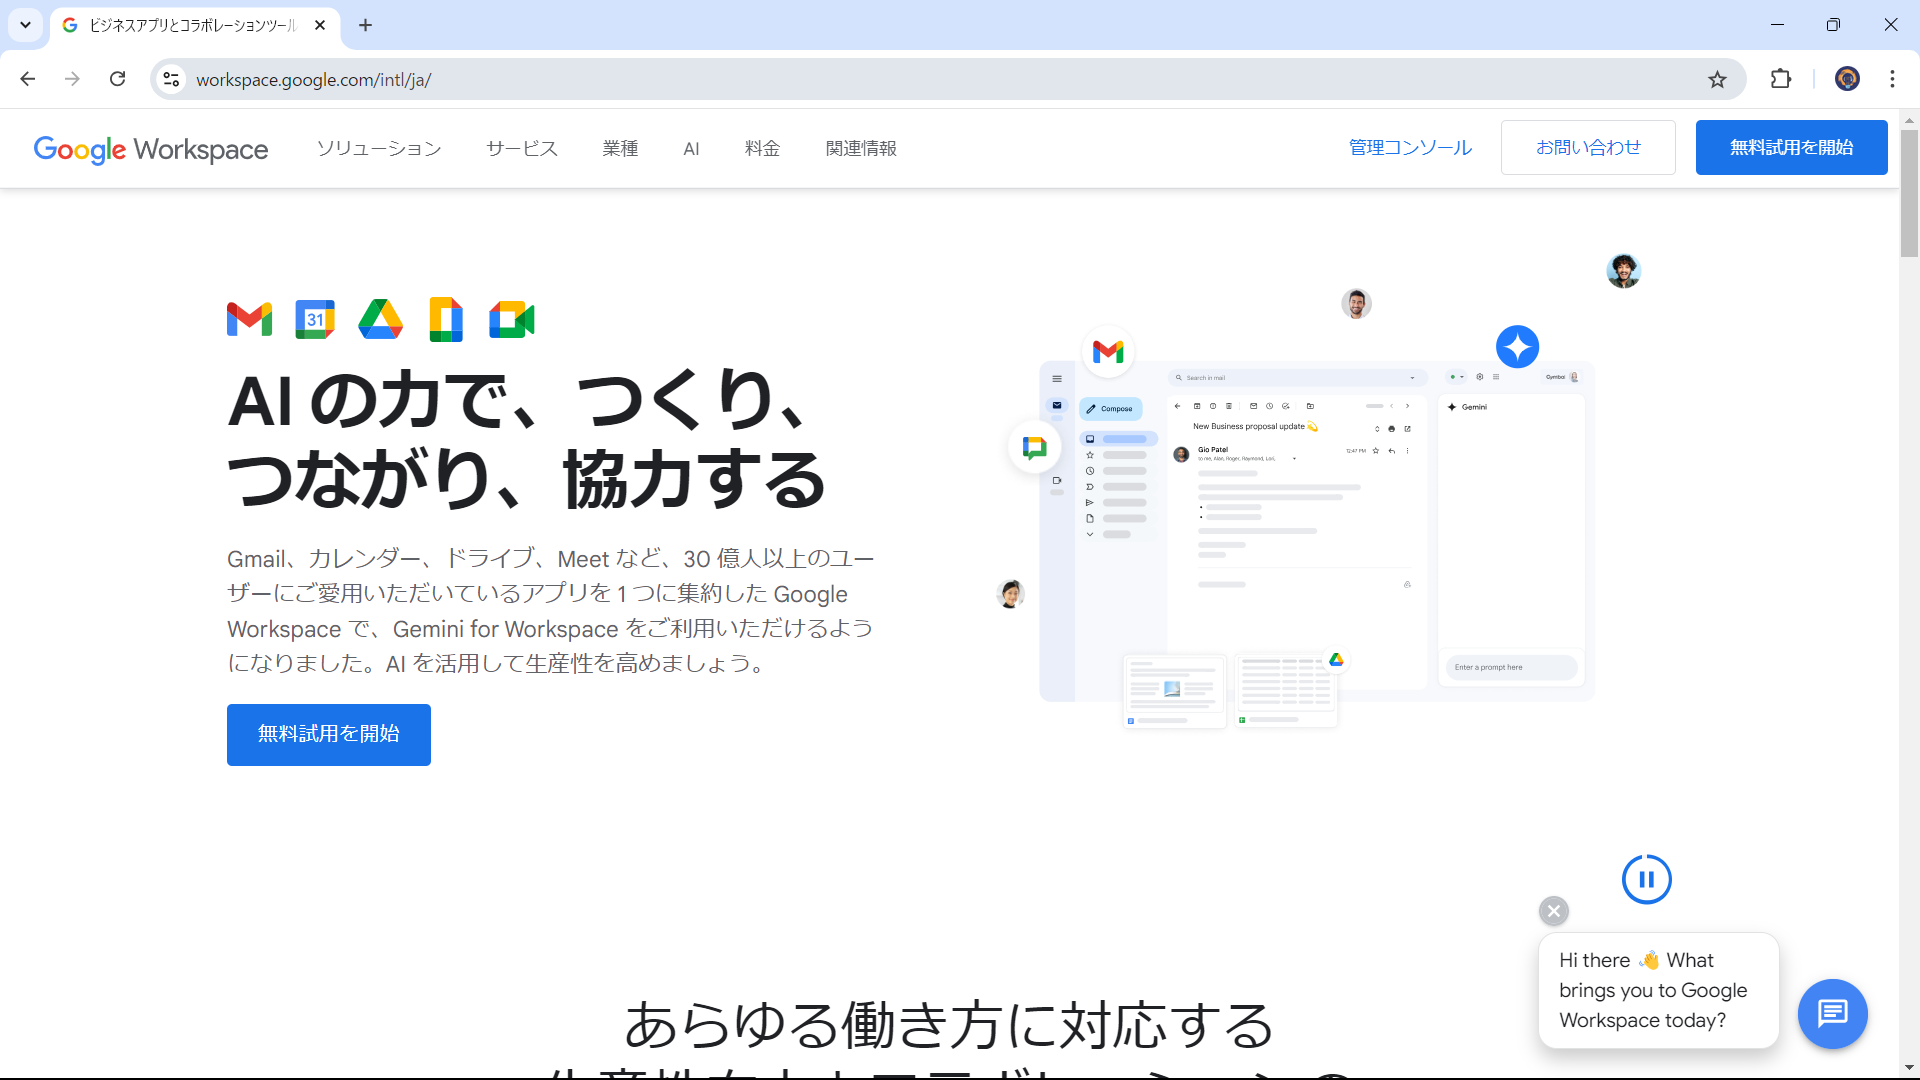Click the Search in mail box in the mockup
The height and width of the screenshot is (1080, 1920).
tap(1297, 378)
